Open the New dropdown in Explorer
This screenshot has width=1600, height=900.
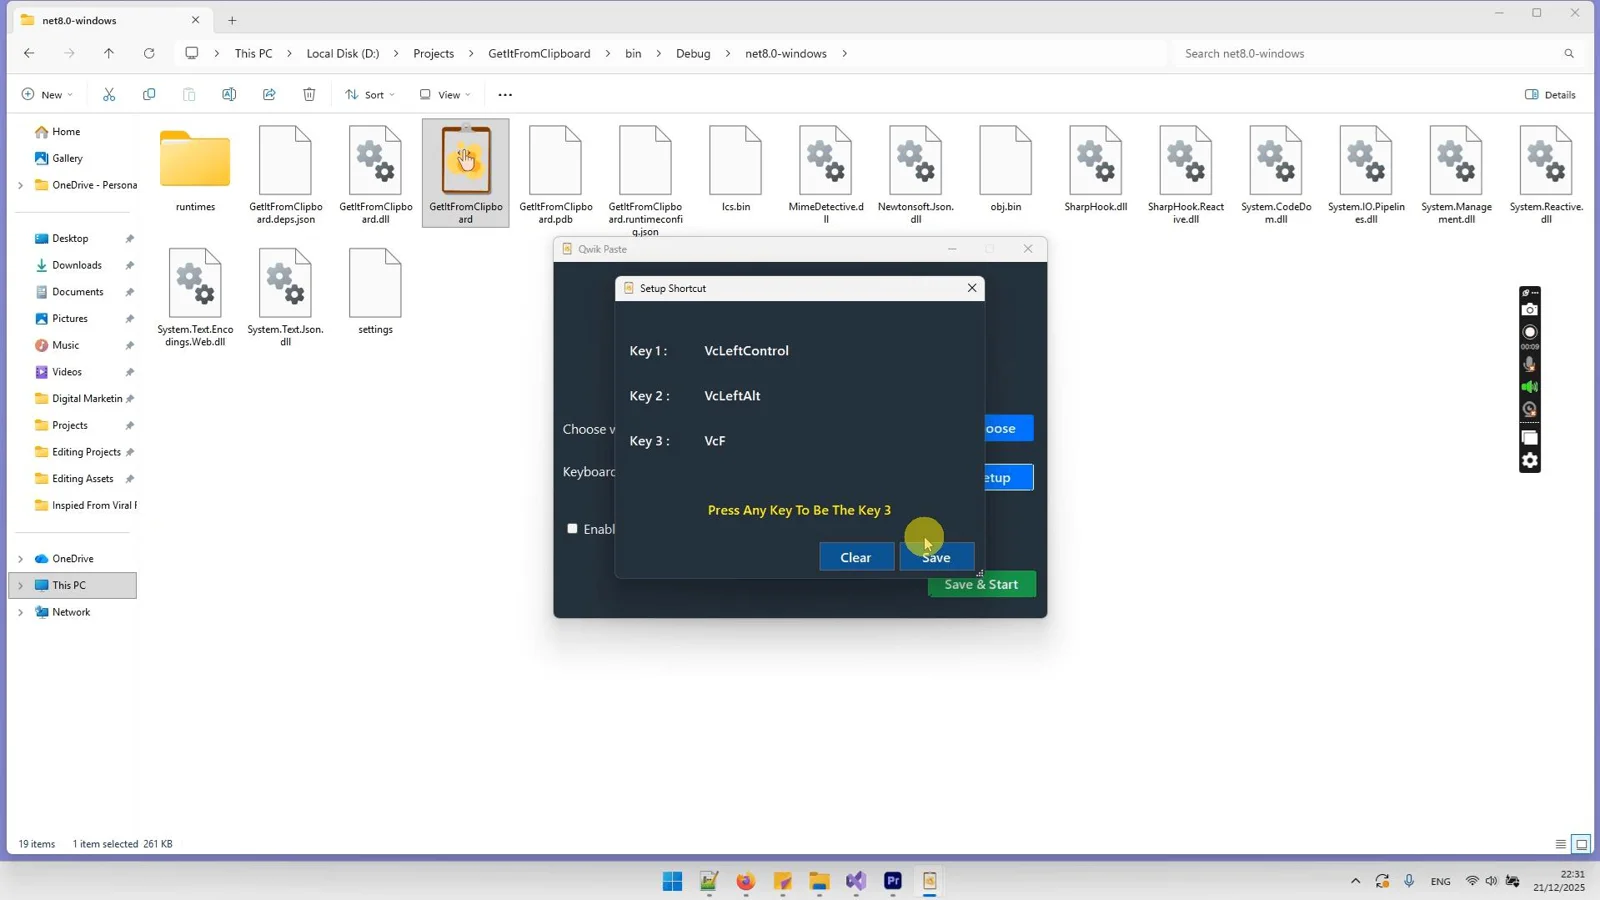coord(47,95)
